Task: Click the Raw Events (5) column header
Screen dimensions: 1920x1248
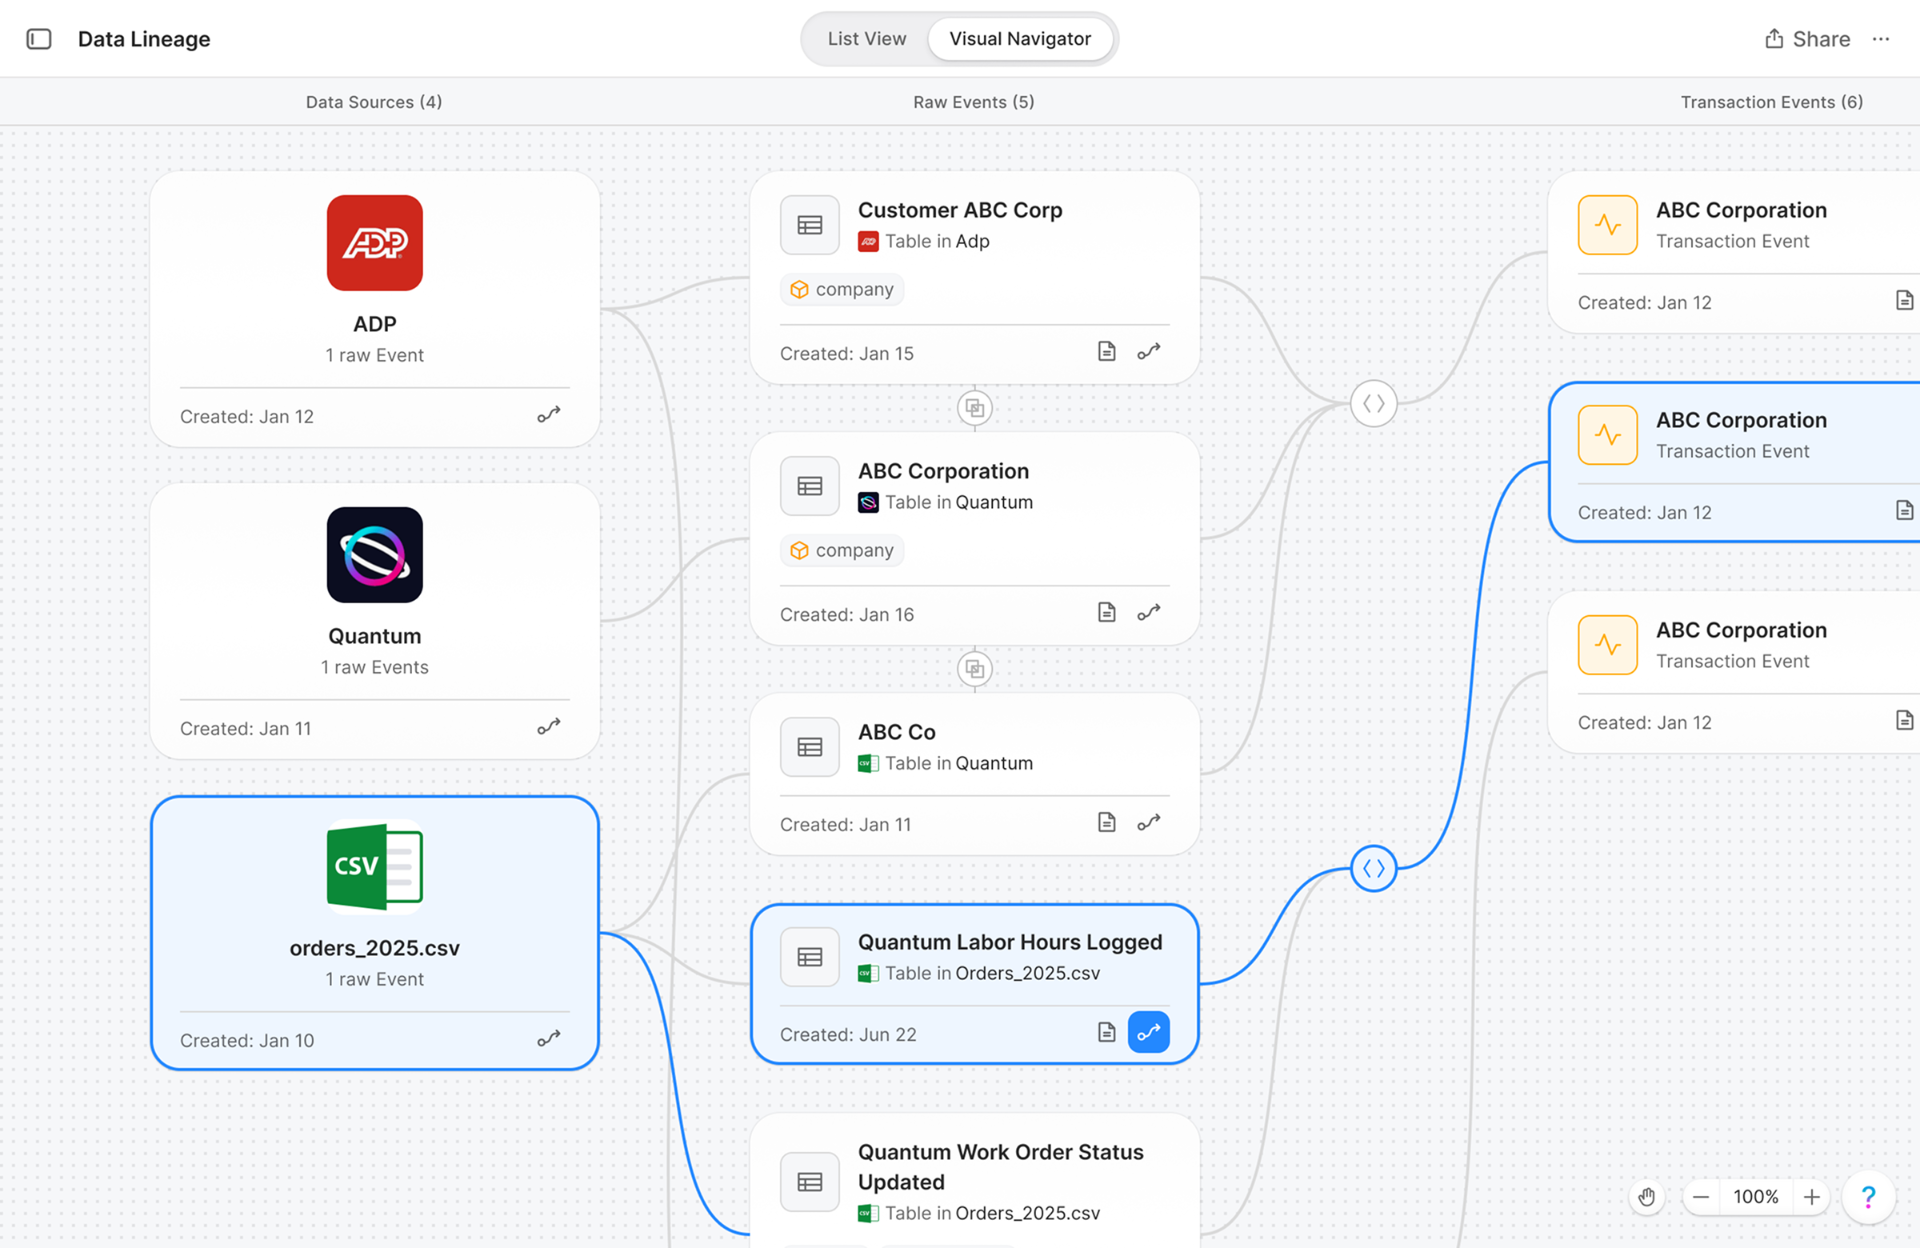Action: click(x=974, y=102)
